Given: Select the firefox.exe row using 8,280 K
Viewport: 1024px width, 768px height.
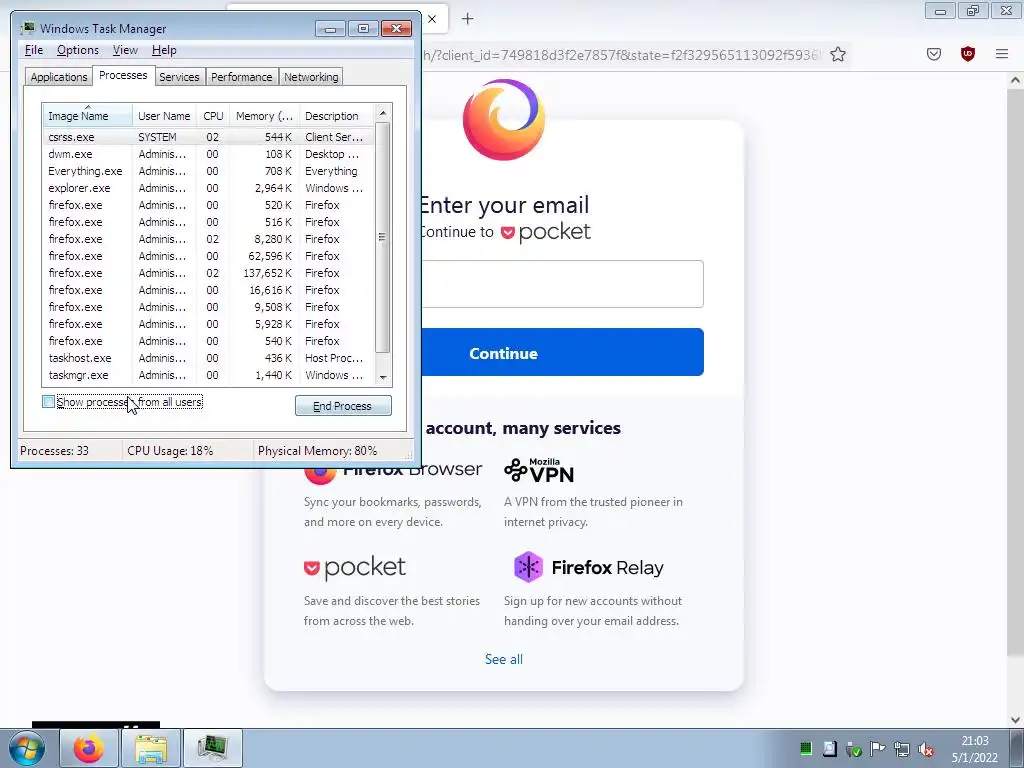Looking at the screenshot, I should coord(209,239).
